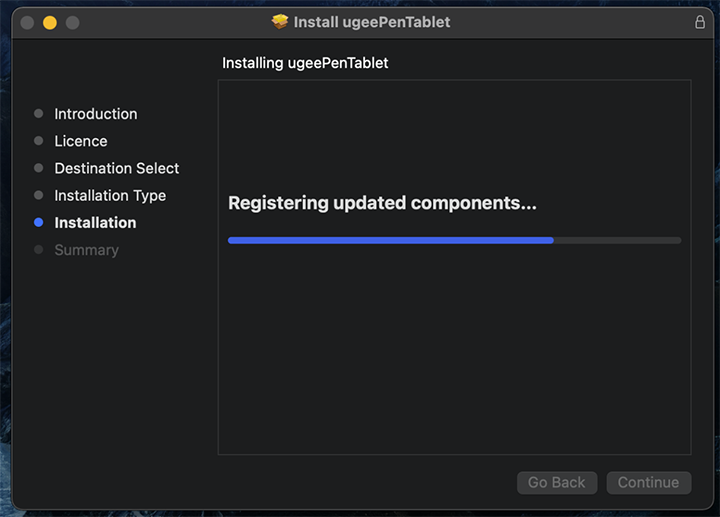This screenshot has width=720, height=517.
Task: Click the bullet dot beside Destination Select
Action: [x=39, y=168]
